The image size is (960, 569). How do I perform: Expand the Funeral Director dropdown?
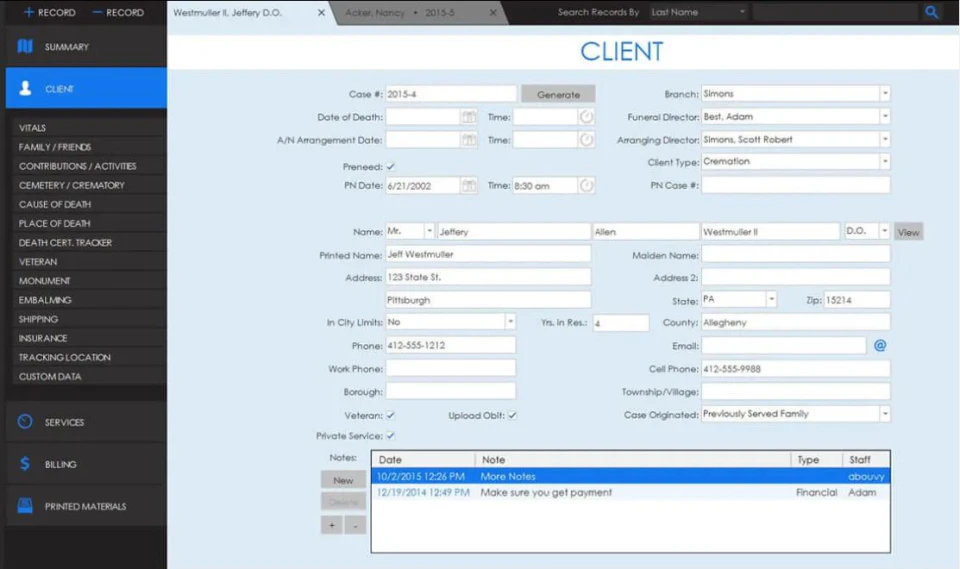[x=885, y=116]
